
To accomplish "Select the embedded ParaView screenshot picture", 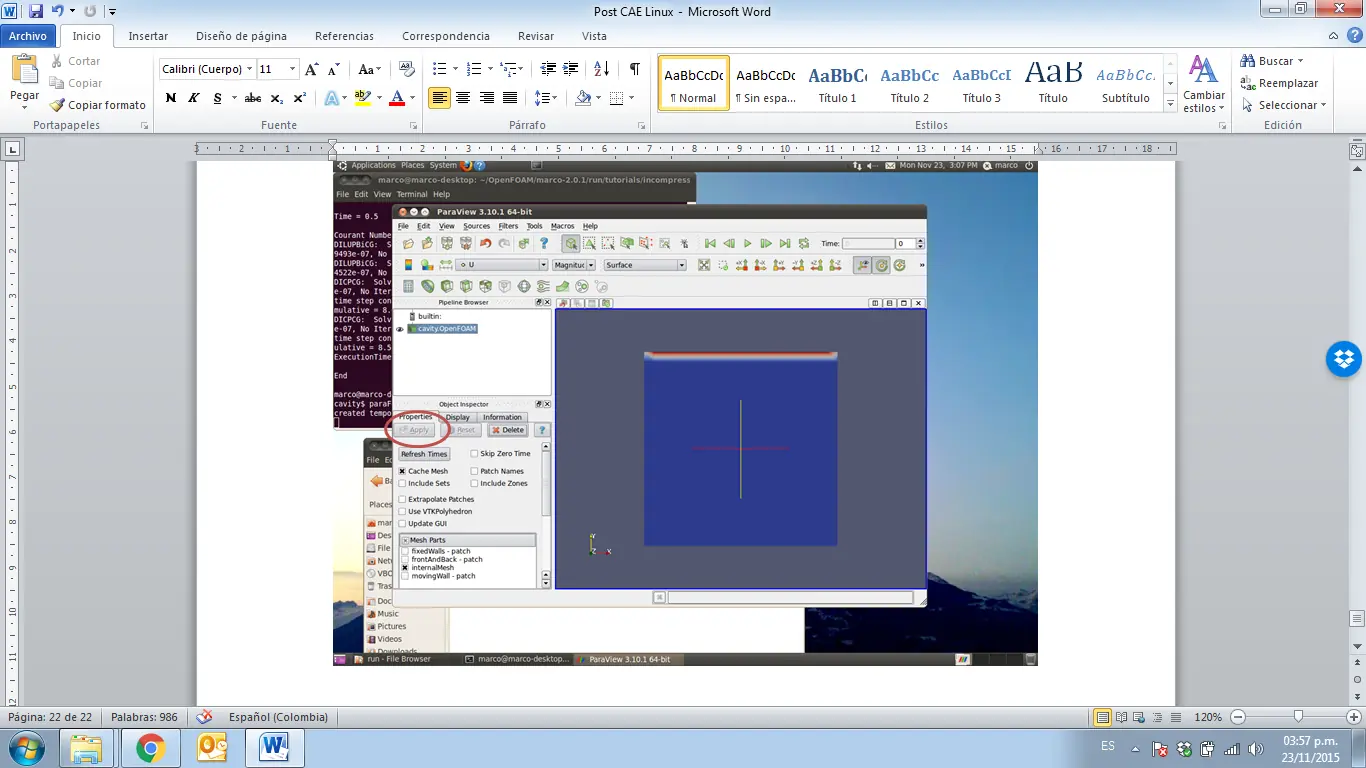I will coord(685,413).
